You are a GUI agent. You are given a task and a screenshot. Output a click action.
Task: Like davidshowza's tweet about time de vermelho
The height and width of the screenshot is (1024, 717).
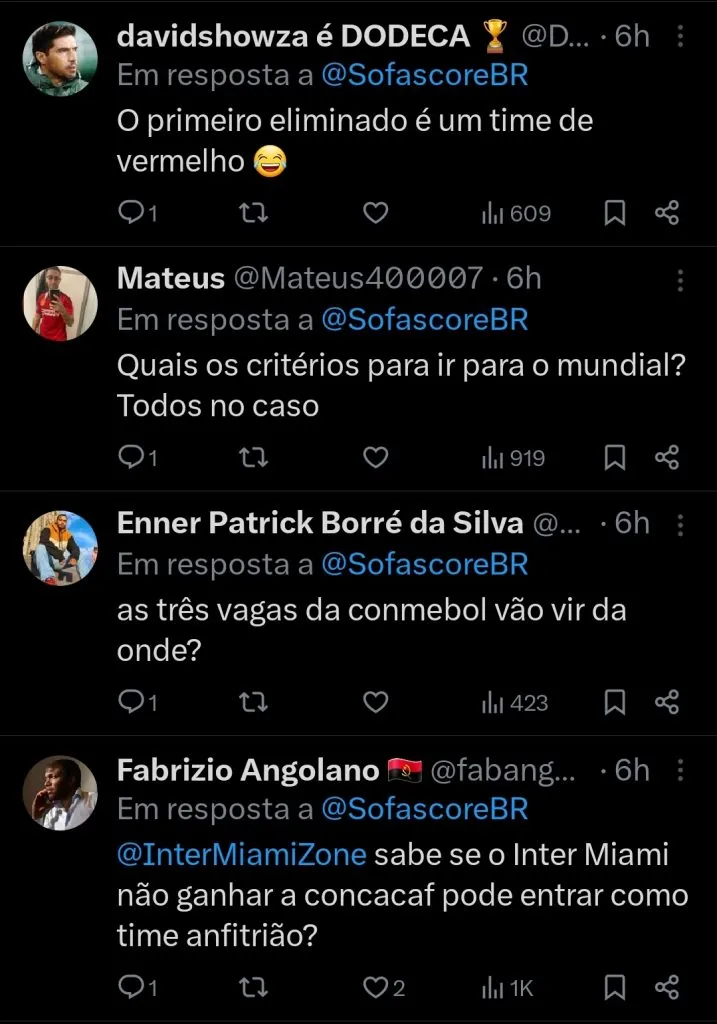pos(375,213)
